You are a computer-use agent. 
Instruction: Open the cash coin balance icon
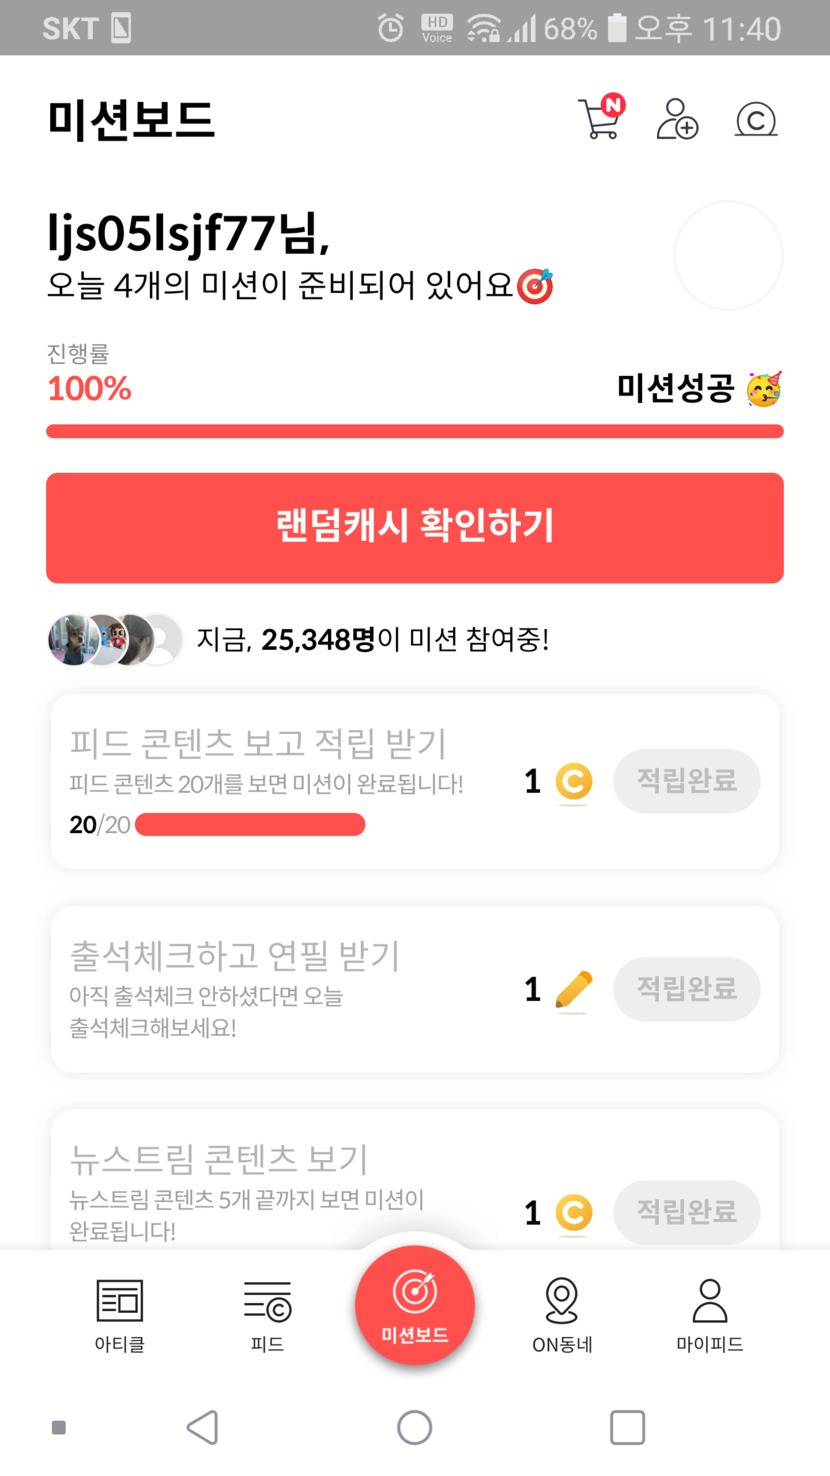coord(756,120)
